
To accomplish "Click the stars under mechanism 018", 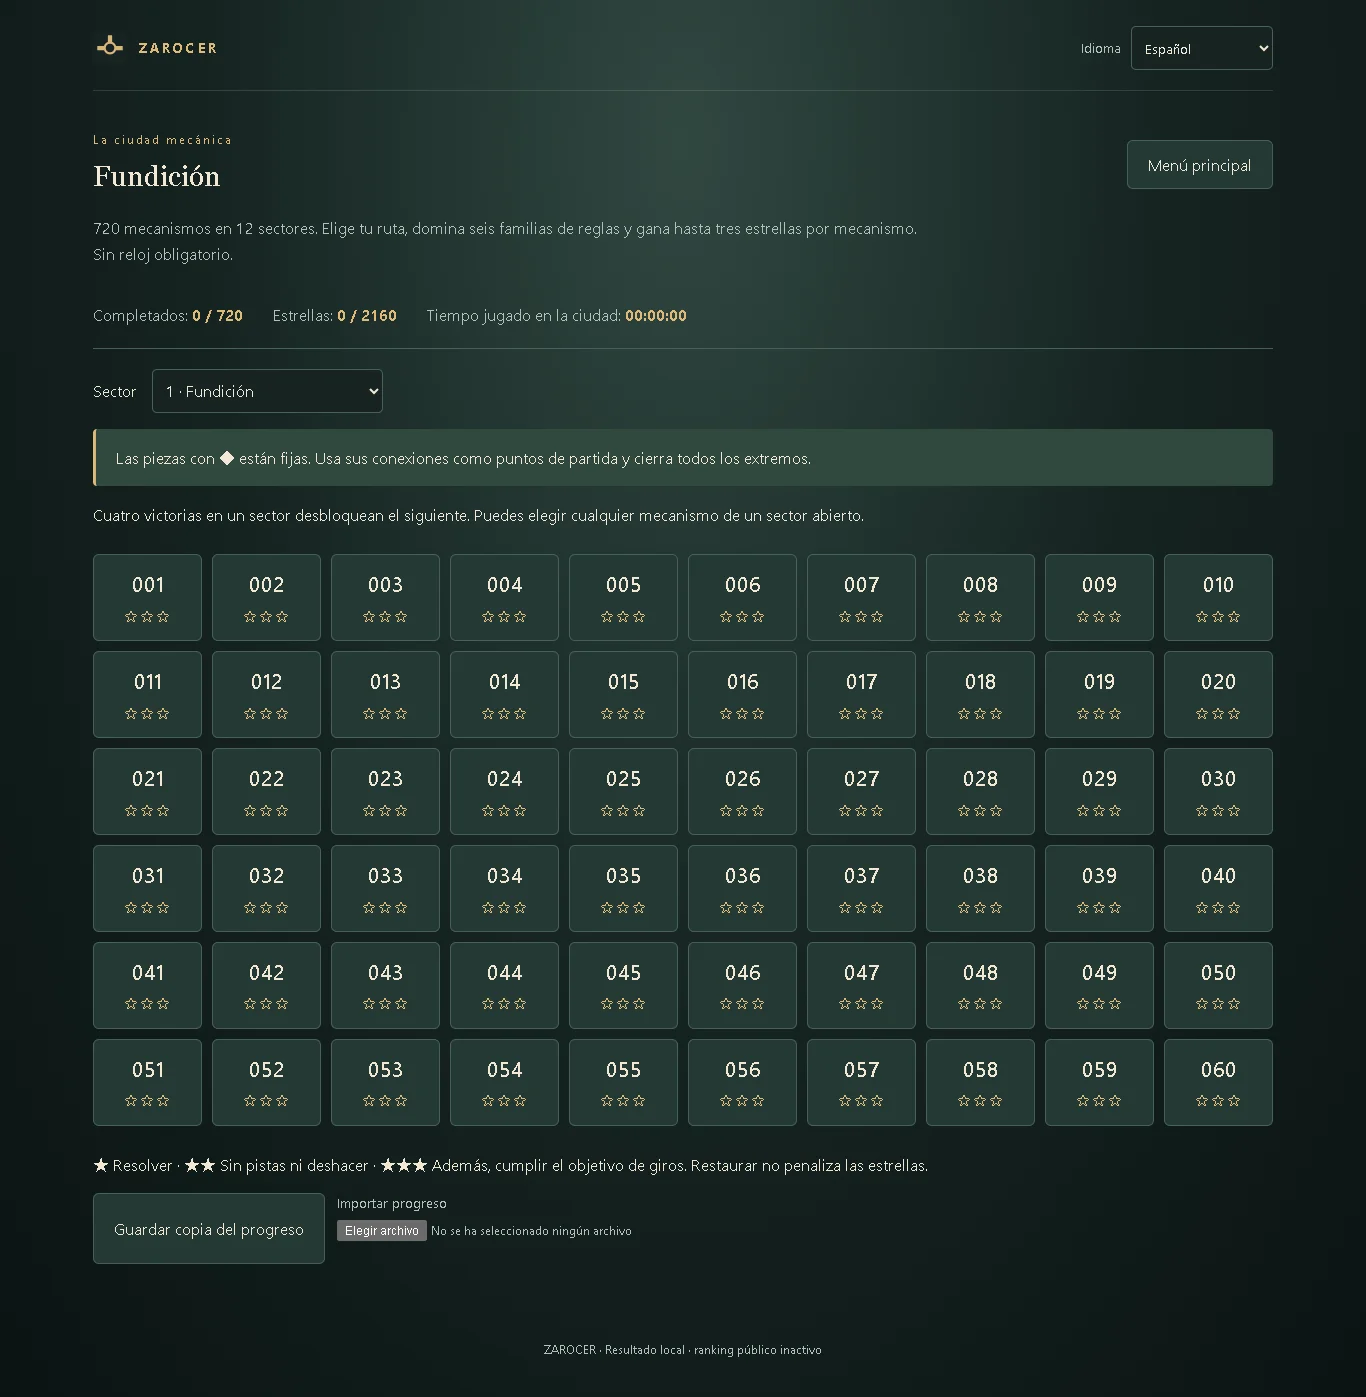I will [x=980, y=714].
